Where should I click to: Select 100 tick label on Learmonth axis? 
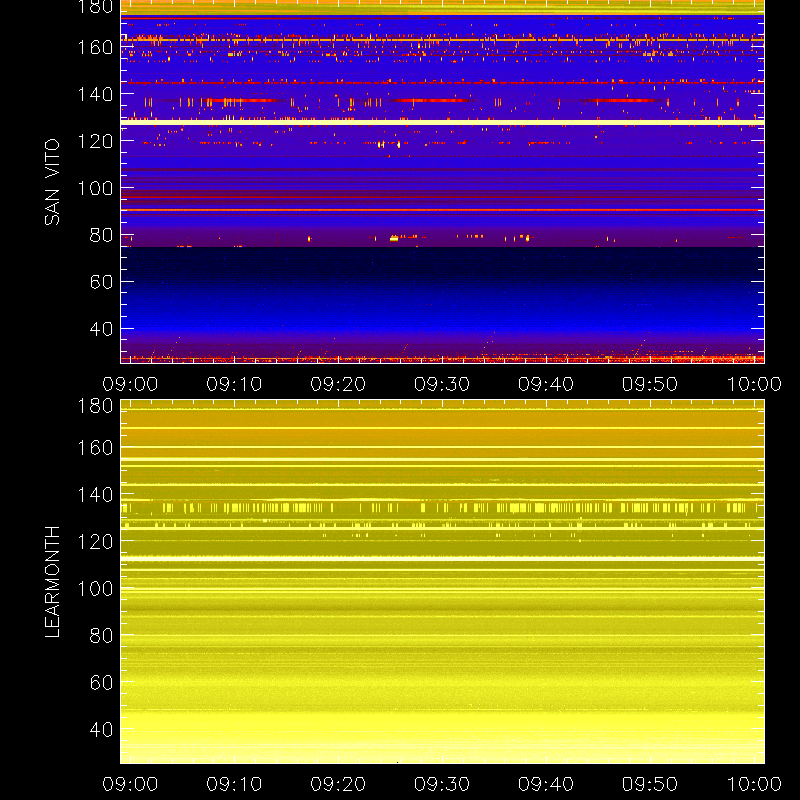[x=95, y=589]
